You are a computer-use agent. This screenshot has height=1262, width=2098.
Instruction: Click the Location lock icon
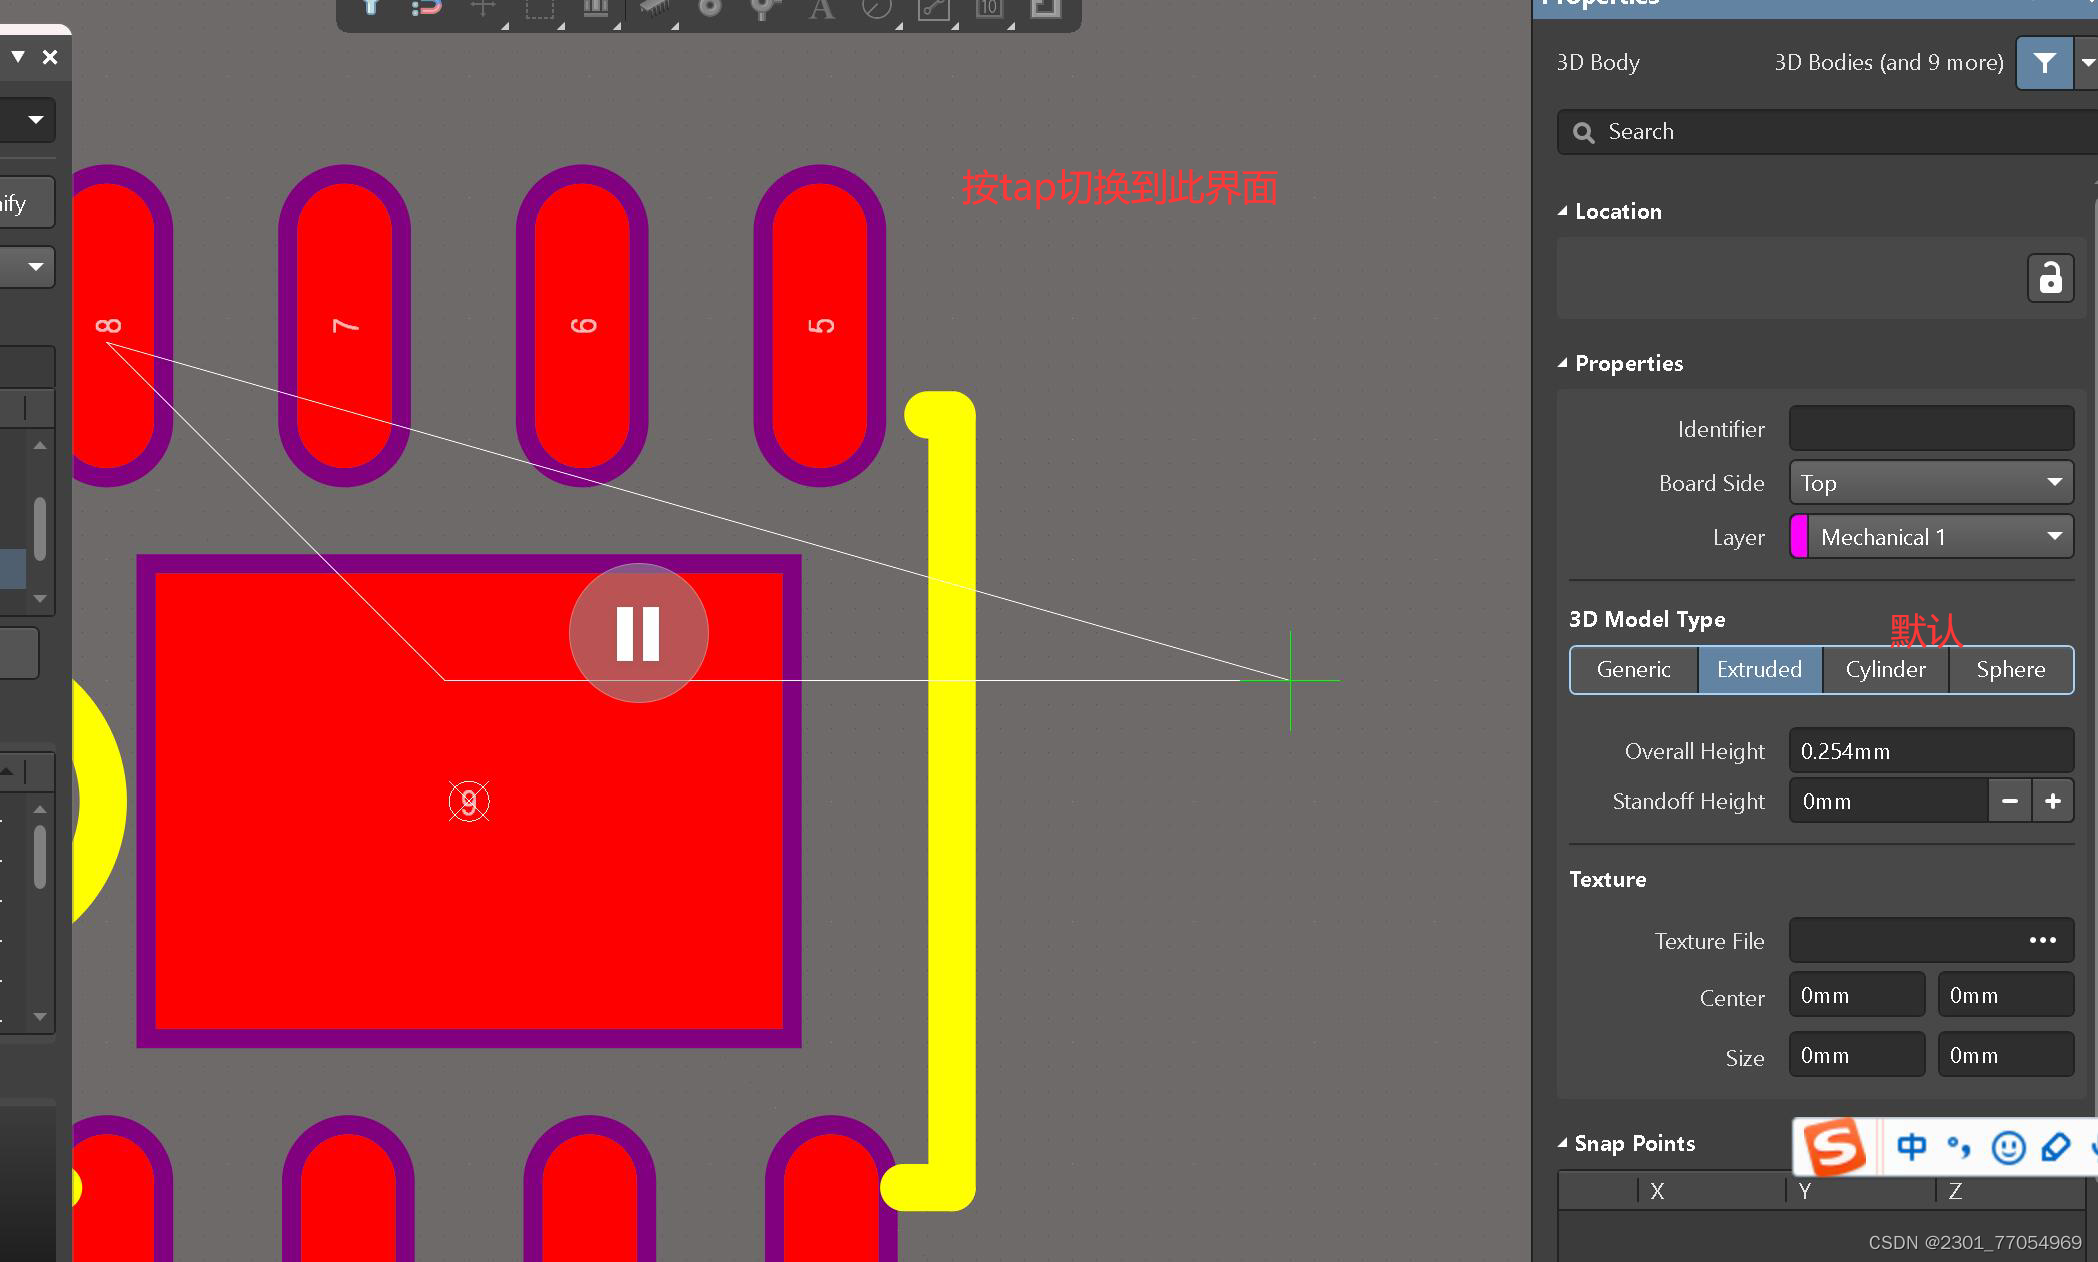pyautogui.click(x=2050, y=278)
